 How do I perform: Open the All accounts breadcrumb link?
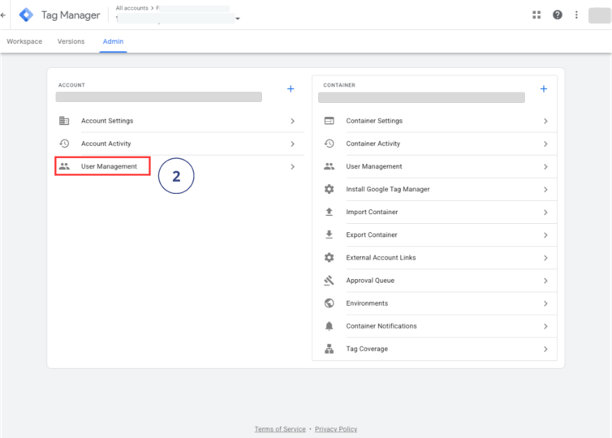point(132,8)
